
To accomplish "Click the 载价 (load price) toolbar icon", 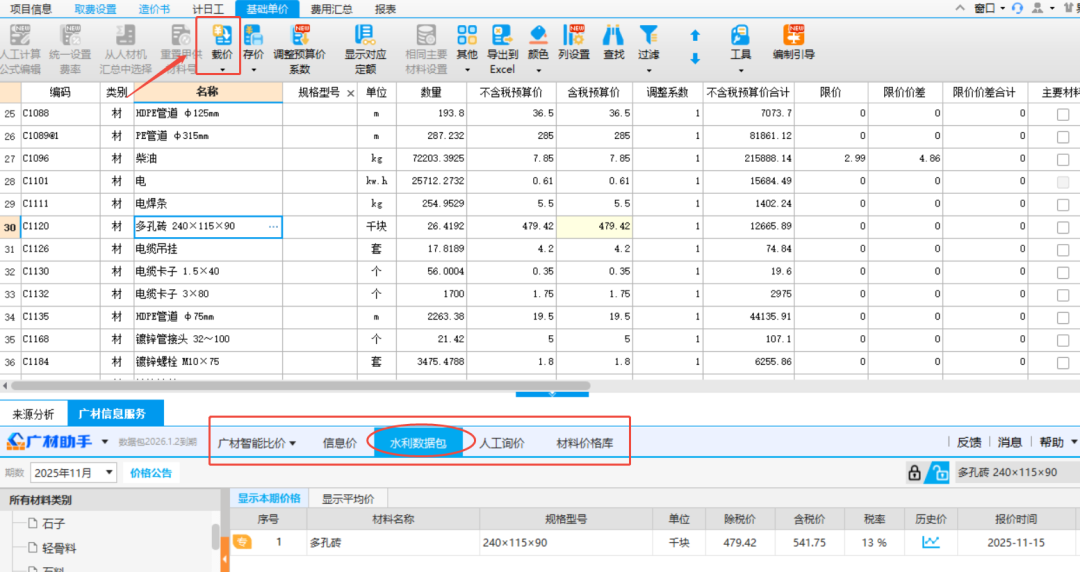I will (222, 38).
